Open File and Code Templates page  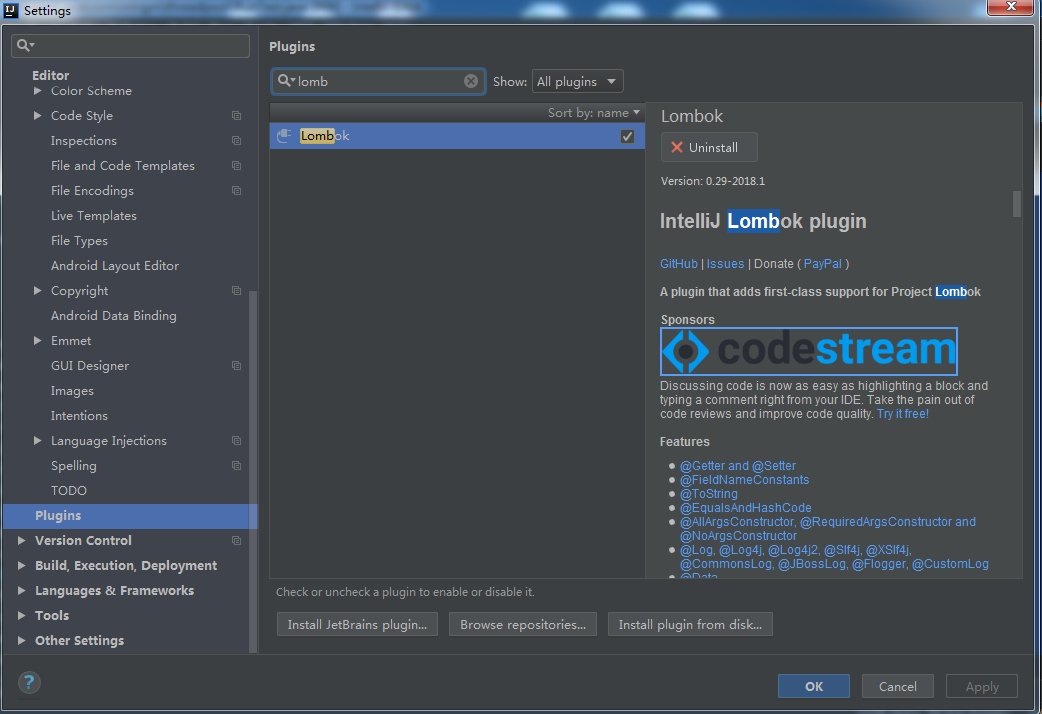pos(123,166)
